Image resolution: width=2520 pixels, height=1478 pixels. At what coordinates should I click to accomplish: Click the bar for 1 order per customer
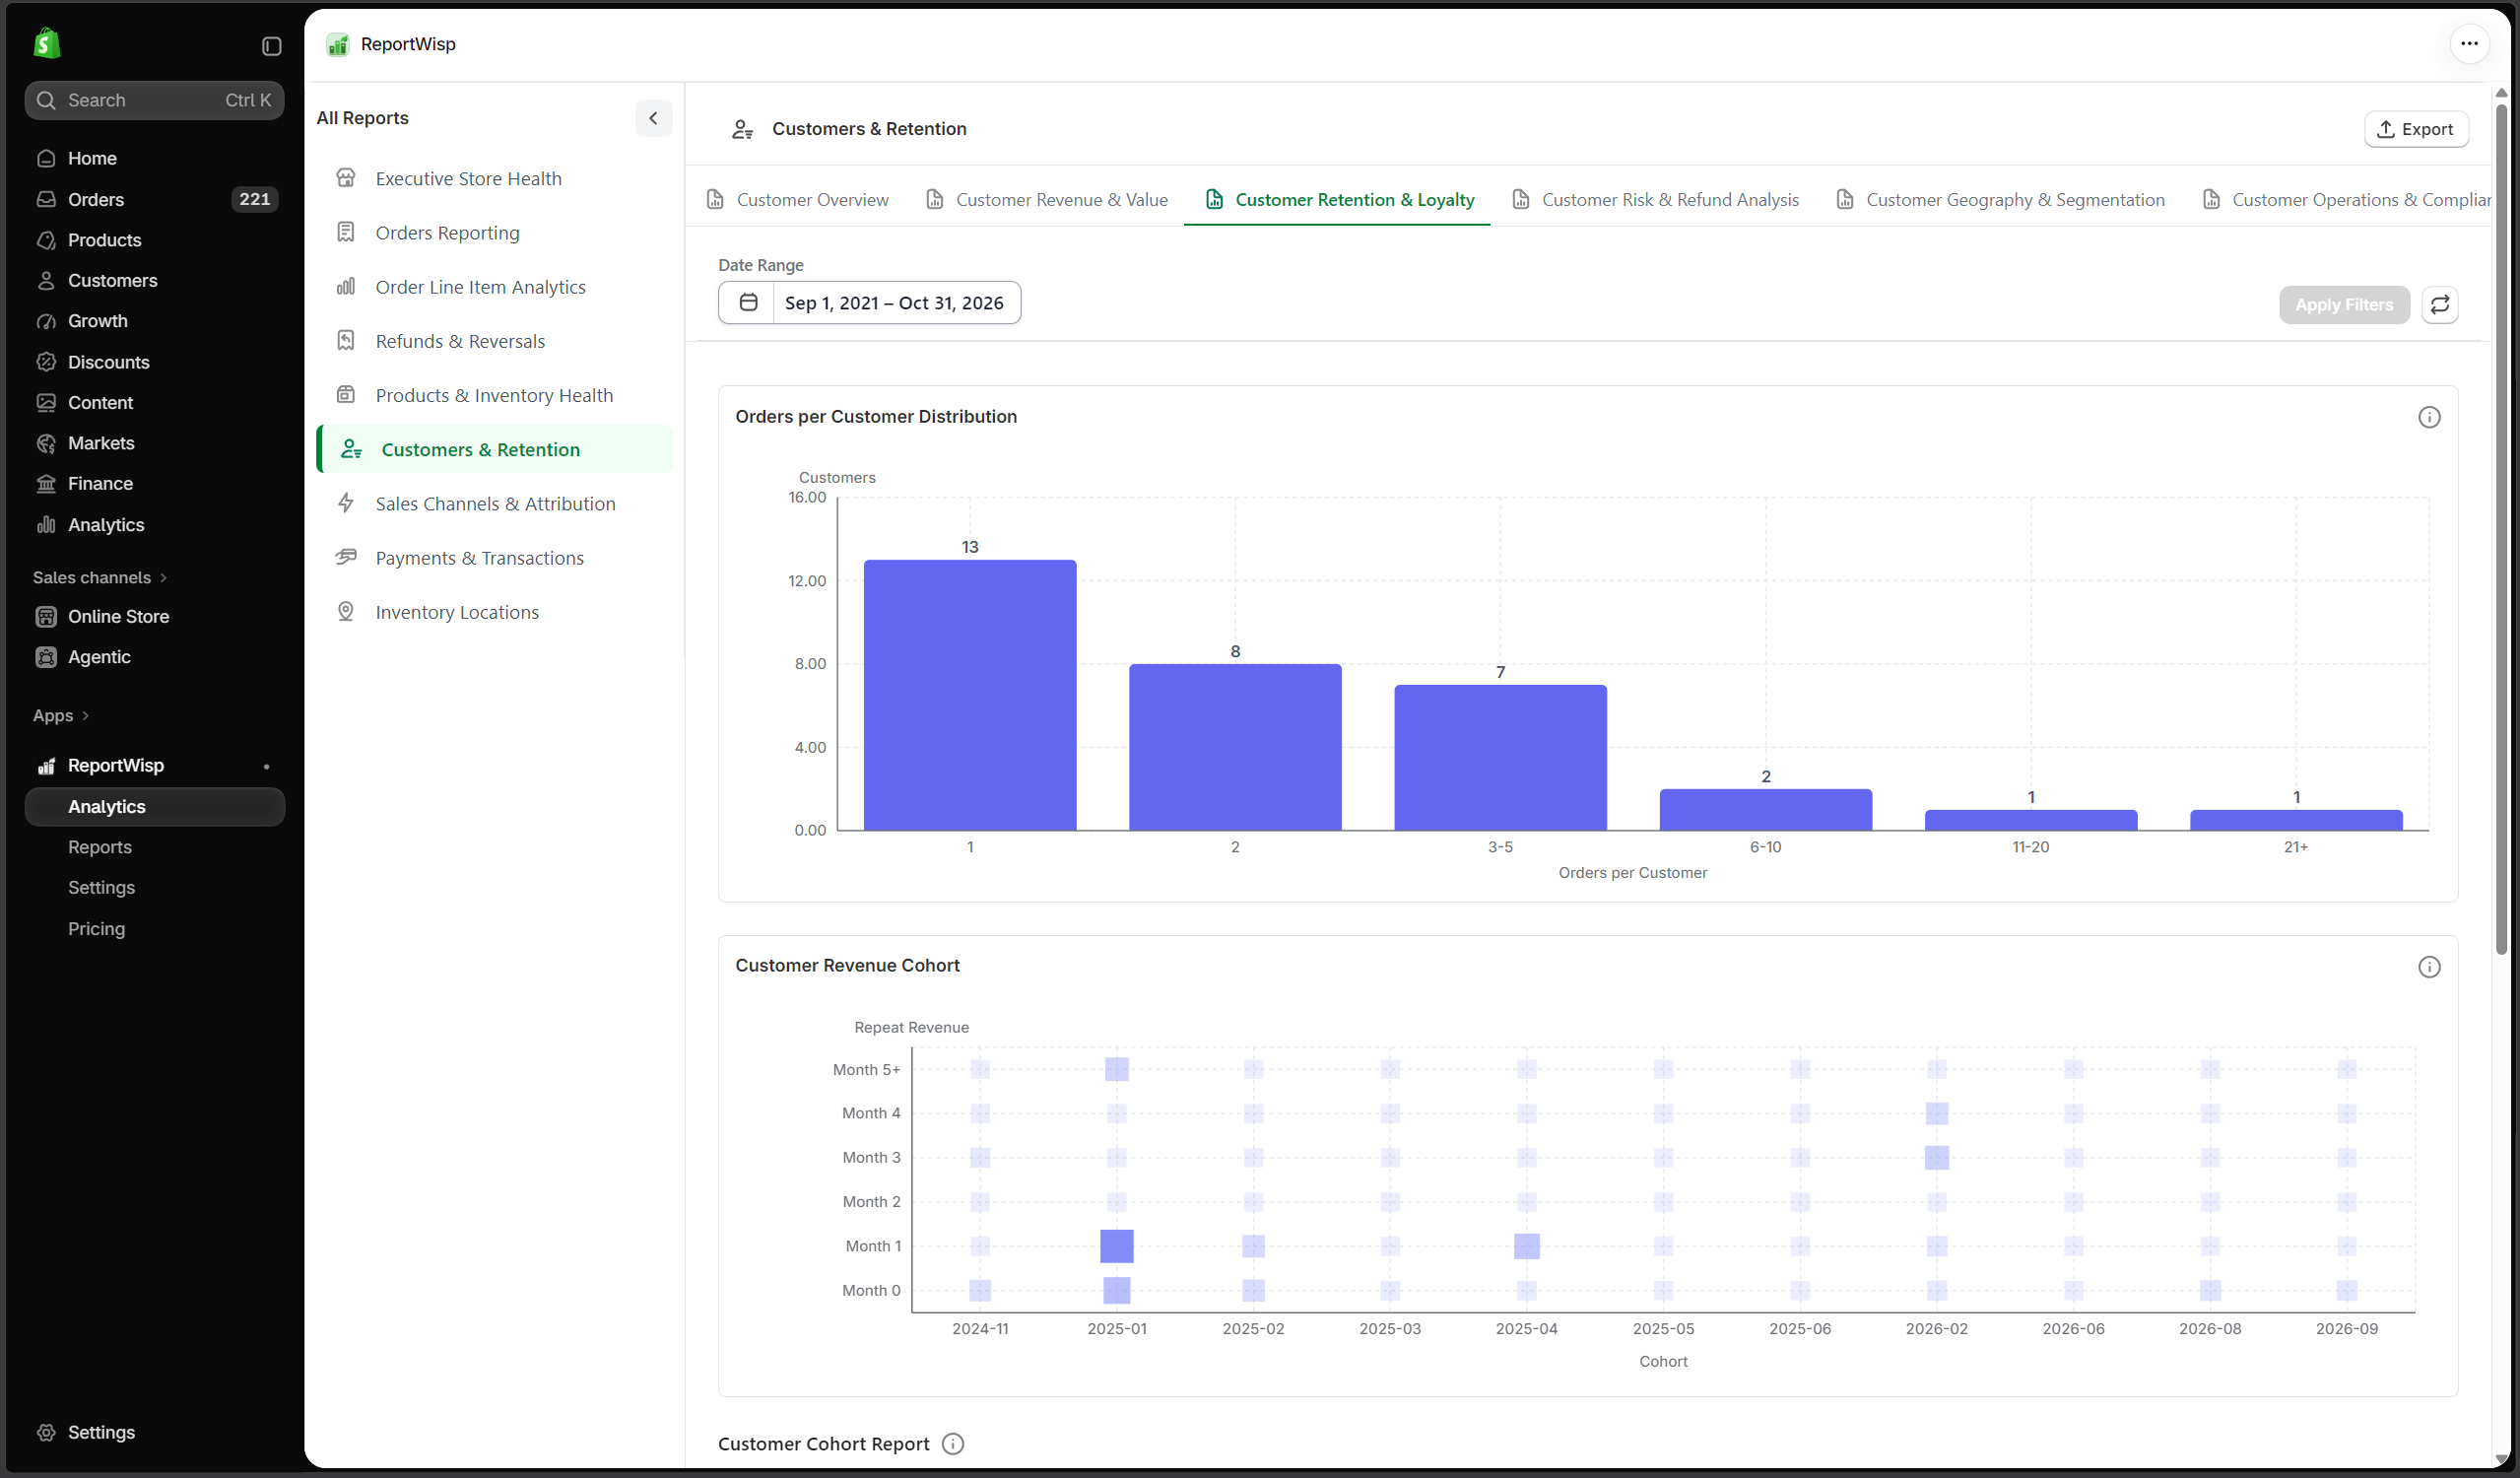pos(969,695)
